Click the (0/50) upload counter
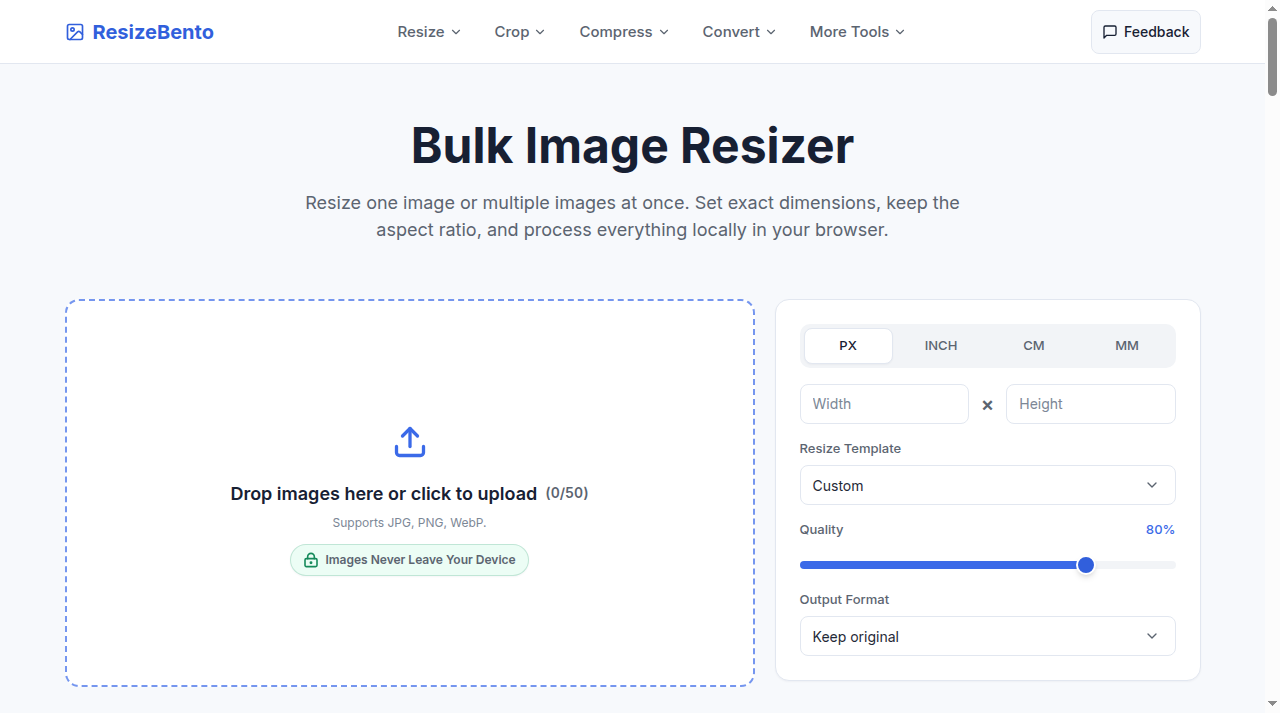This screenshot has height=713, width=1280. [567, 493]
